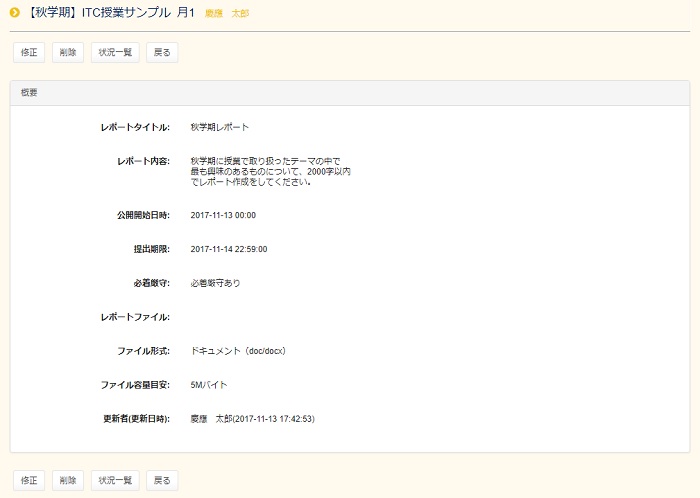Click the orange arrow icon beside course title
700x498 pixels.
pyautogui.click(x=15, y=13)
